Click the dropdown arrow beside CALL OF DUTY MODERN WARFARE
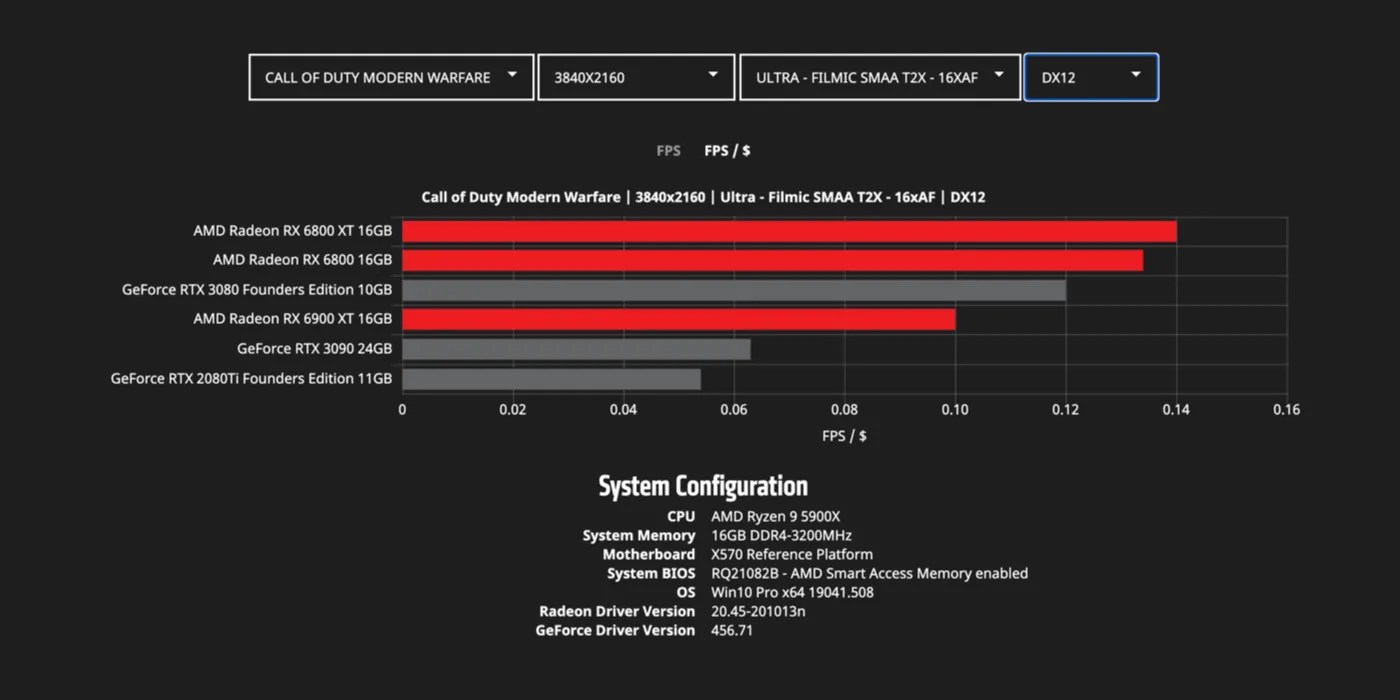Screen dimensions: 1400x700 (512, 76)
